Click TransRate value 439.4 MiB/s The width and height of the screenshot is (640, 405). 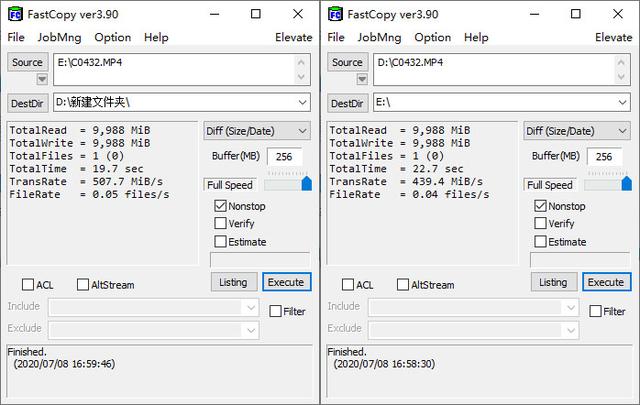click(448, 181)
